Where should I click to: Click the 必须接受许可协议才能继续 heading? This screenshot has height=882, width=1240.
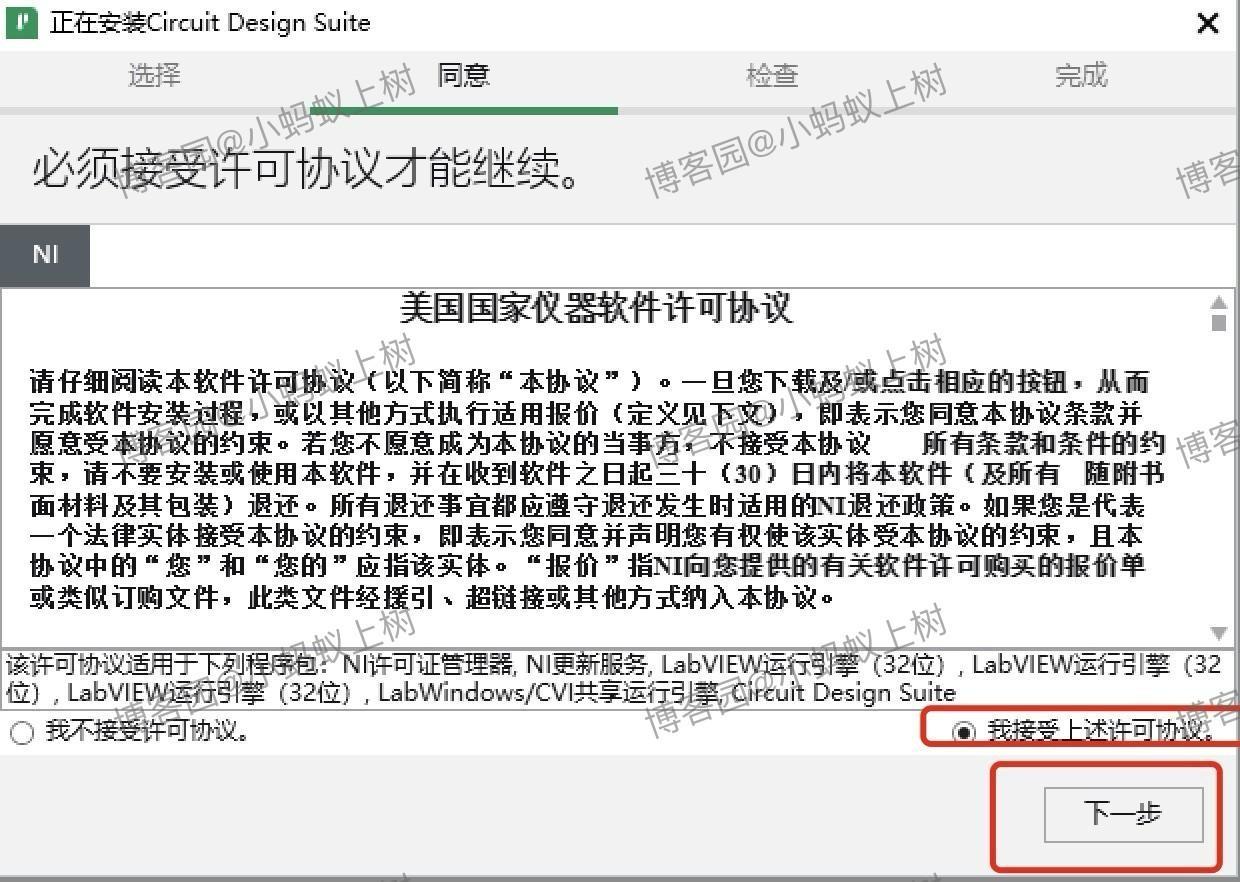(x=300, y=170)
